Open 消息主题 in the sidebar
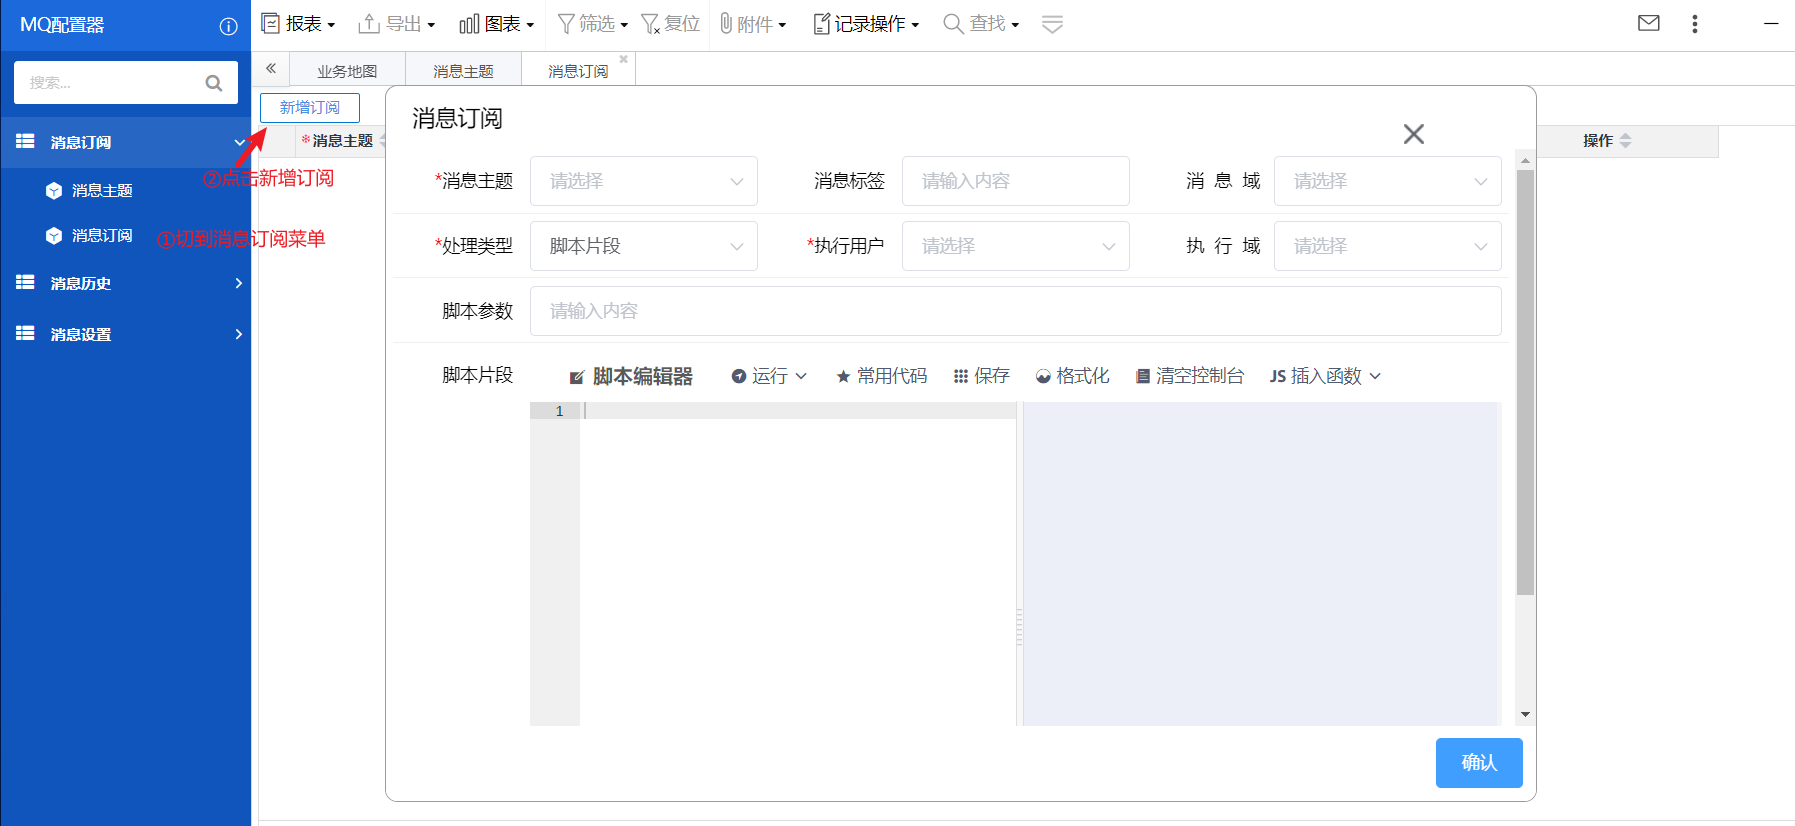Viewport: 1795px width, 826px height. (x=102, y=190)
